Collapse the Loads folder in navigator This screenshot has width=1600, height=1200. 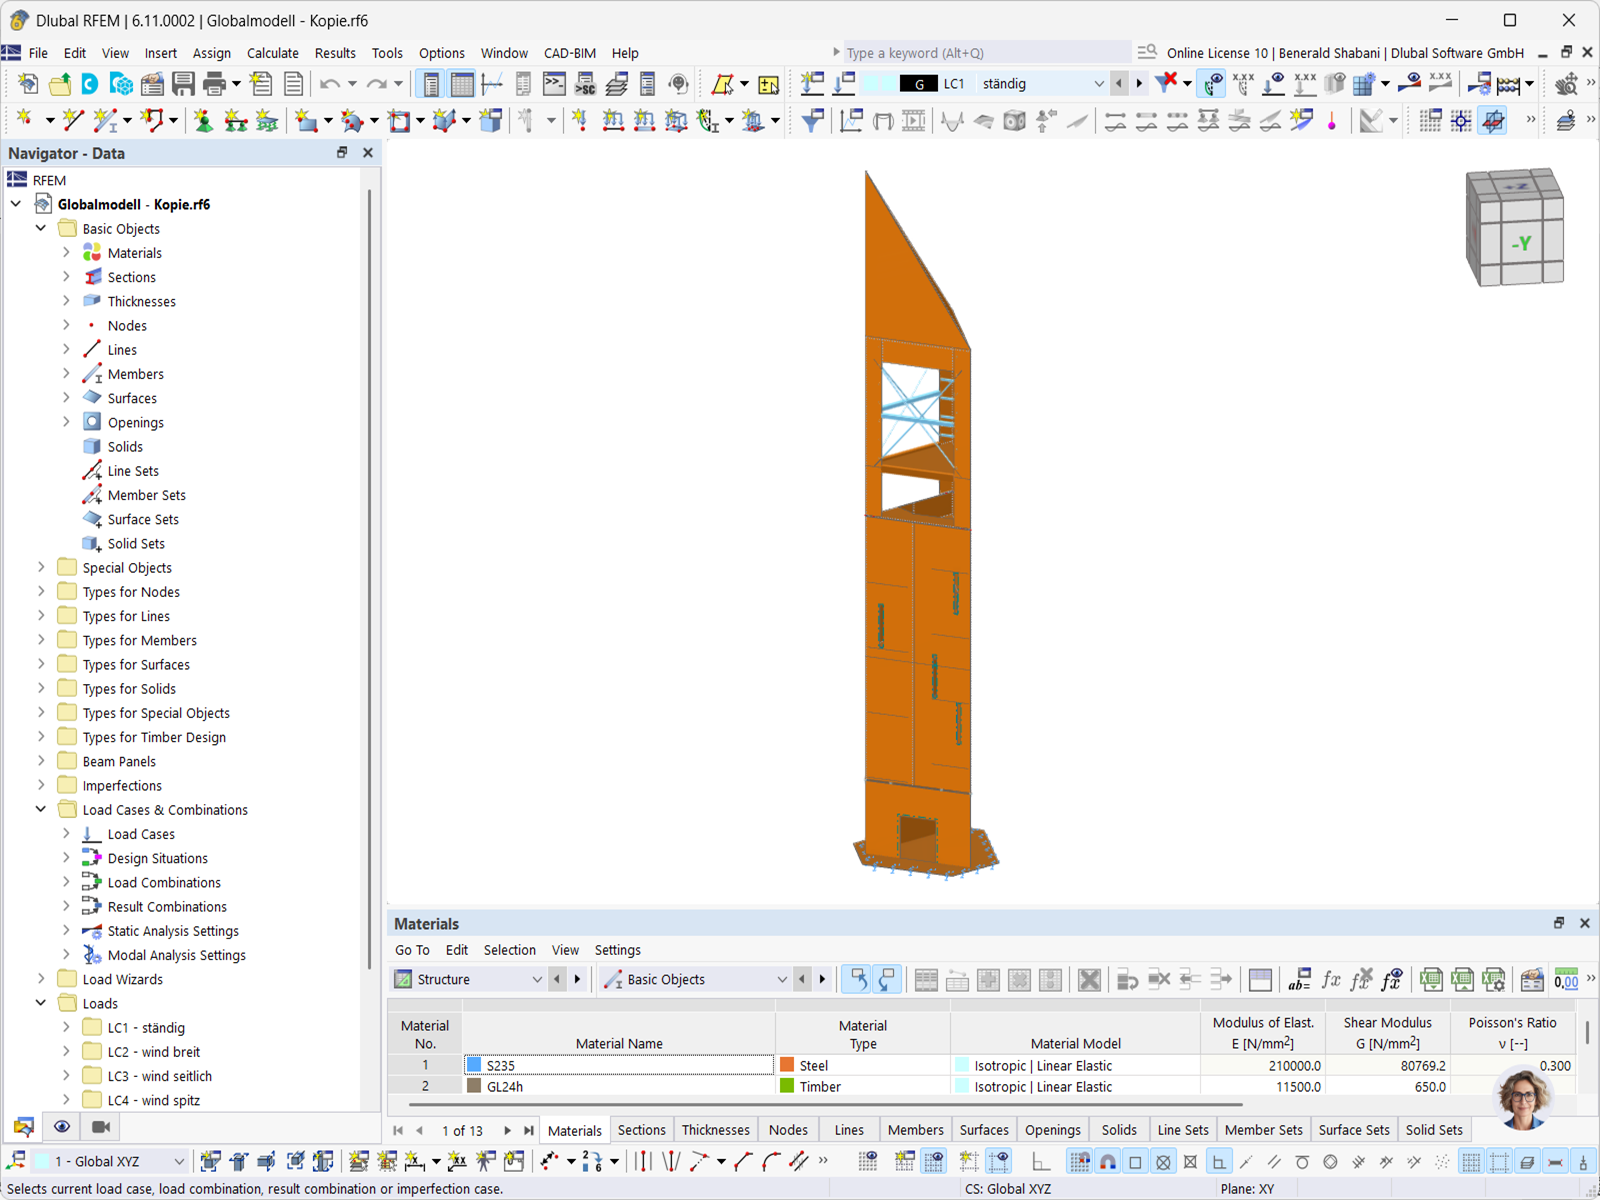coord(40,1003)
